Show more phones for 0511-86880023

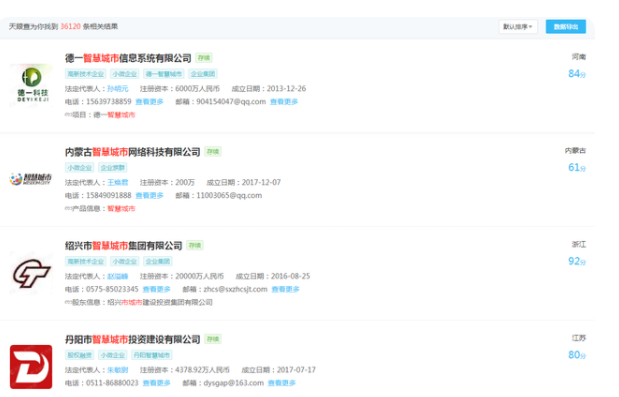coord(156,383)
